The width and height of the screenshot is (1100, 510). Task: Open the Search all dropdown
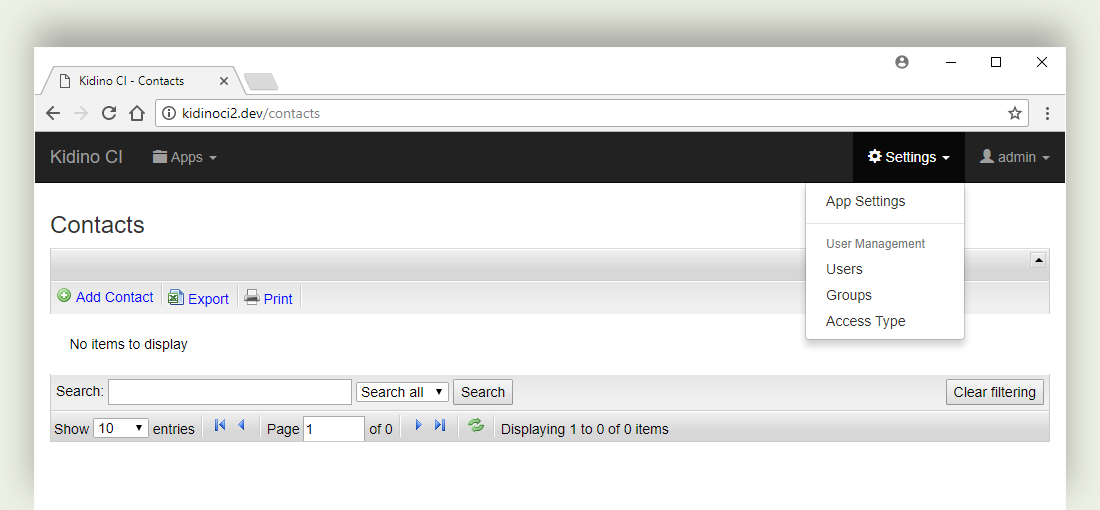click(x=403, y=392)
